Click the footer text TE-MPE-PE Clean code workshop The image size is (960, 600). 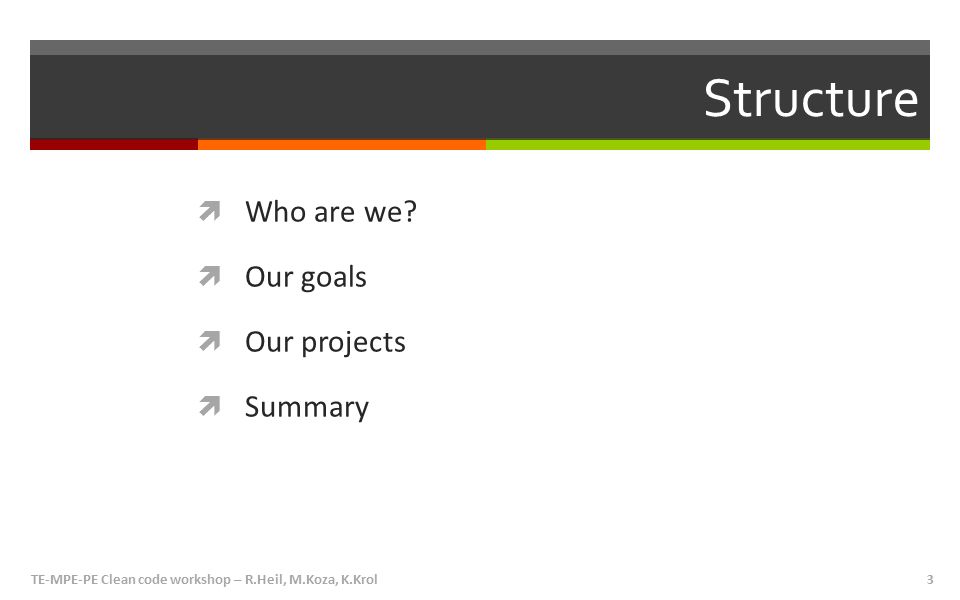tap(130, 579)
